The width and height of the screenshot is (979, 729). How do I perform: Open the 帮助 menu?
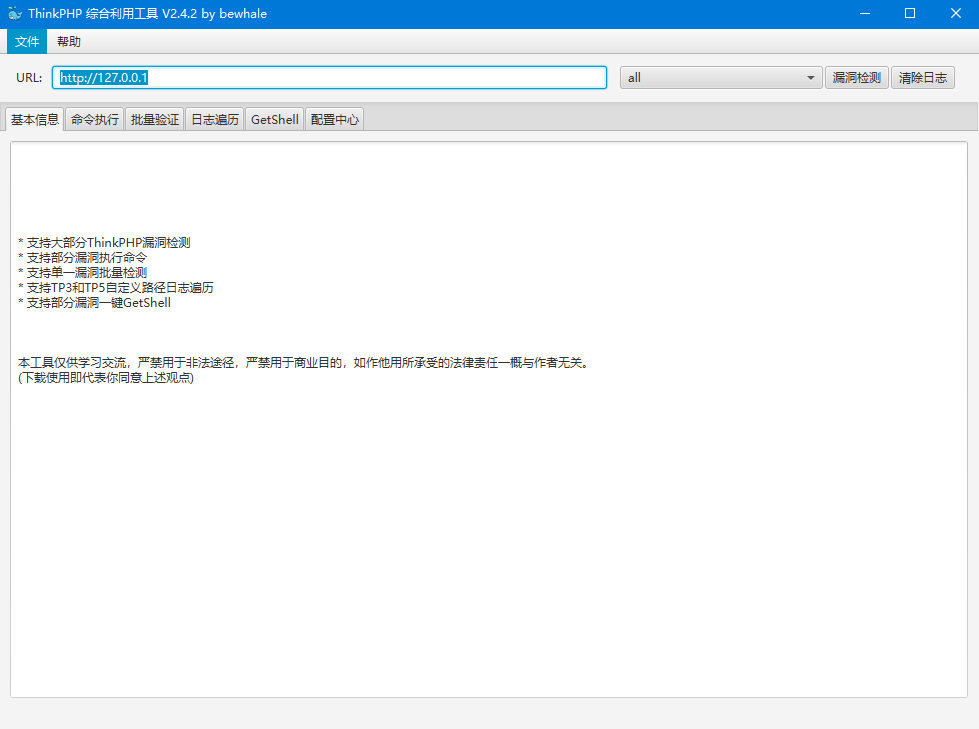click(x=69, y=41)
